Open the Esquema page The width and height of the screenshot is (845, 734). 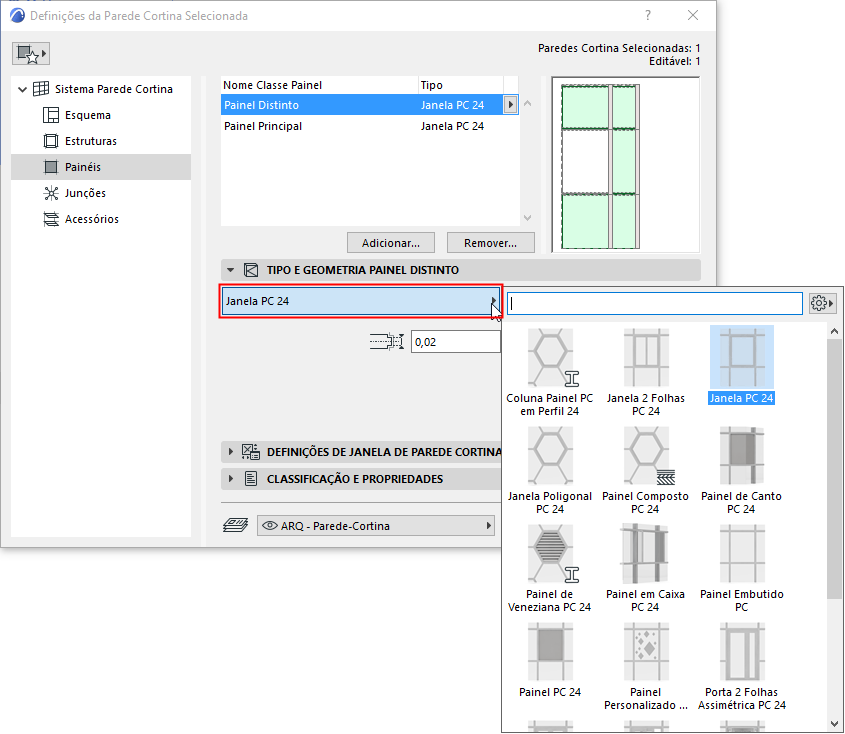click(x=88, y=115)
